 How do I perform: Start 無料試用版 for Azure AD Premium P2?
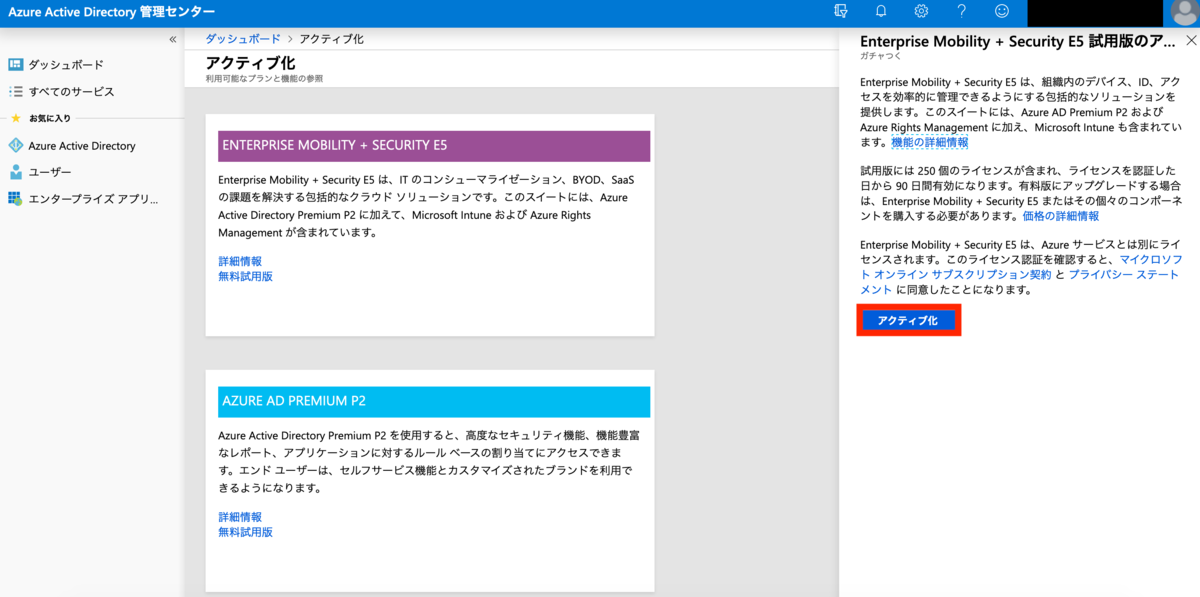point(245,532)
